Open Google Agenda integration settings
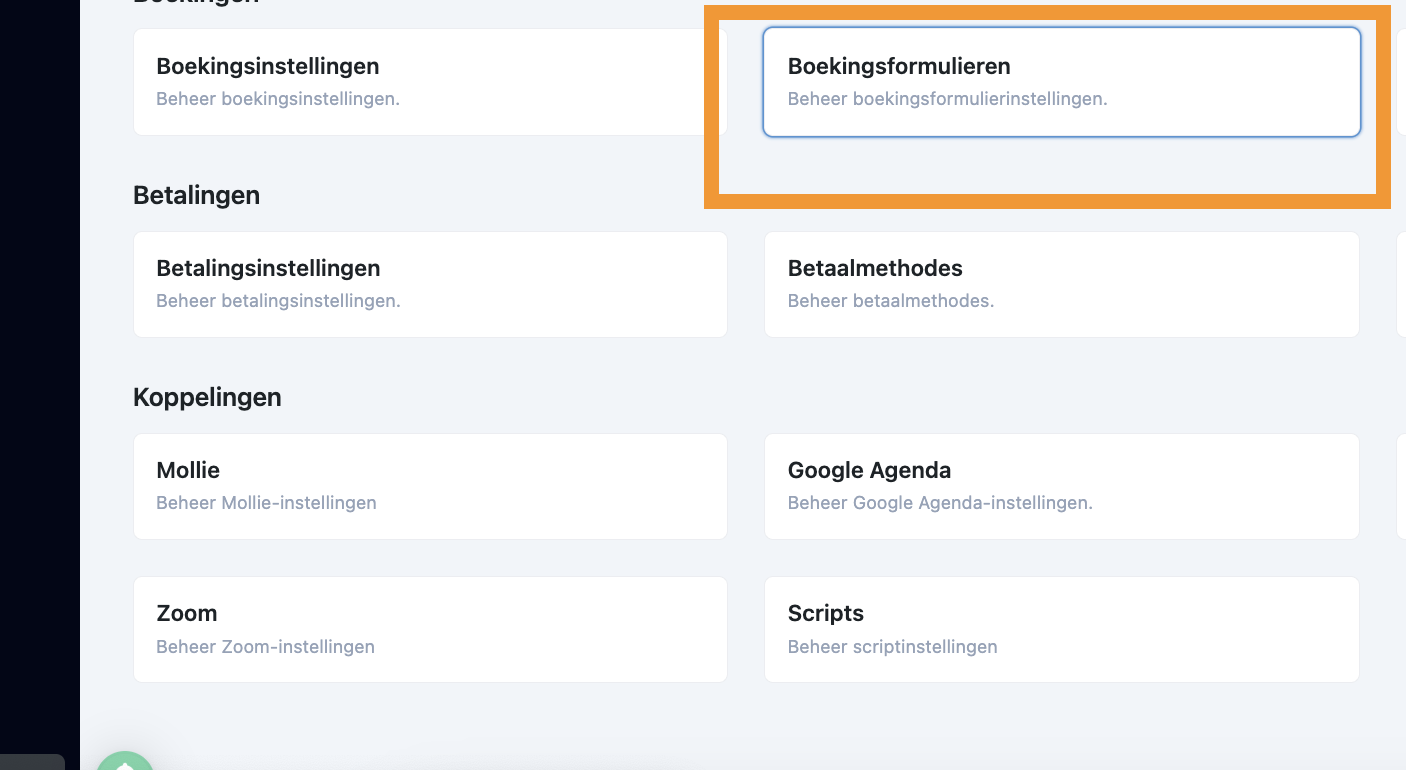Viewport: 1406px width, 770px height. (1061, 486)
